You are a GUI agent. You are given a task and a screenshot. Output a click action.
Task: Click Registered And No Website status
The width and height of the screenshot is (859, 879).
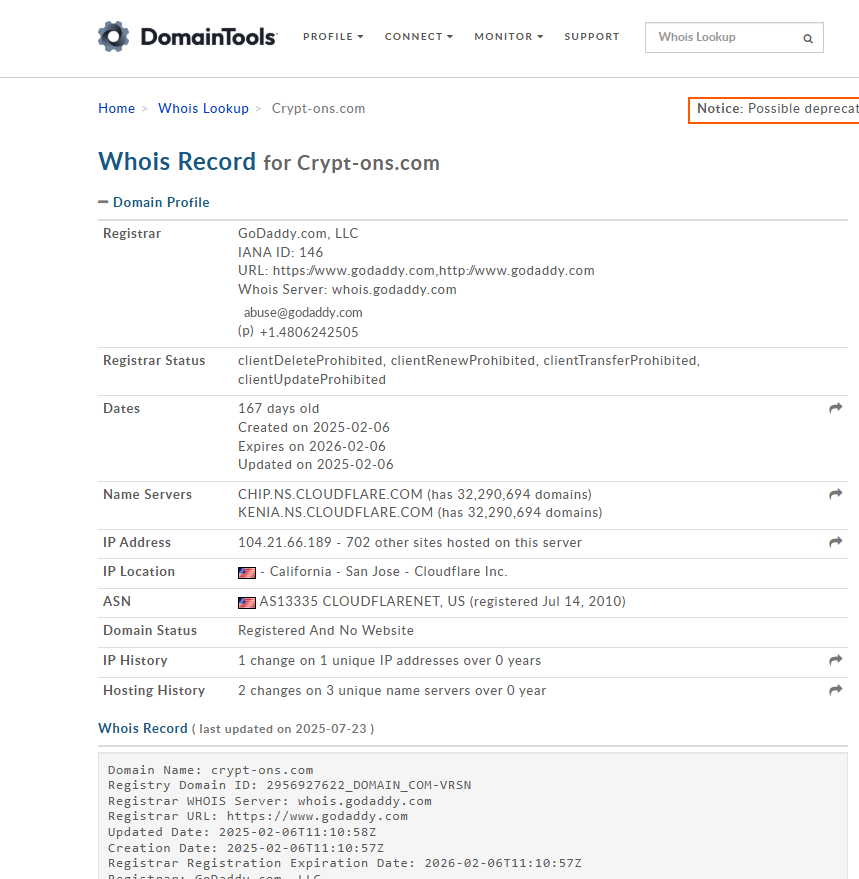pos(326,631)
